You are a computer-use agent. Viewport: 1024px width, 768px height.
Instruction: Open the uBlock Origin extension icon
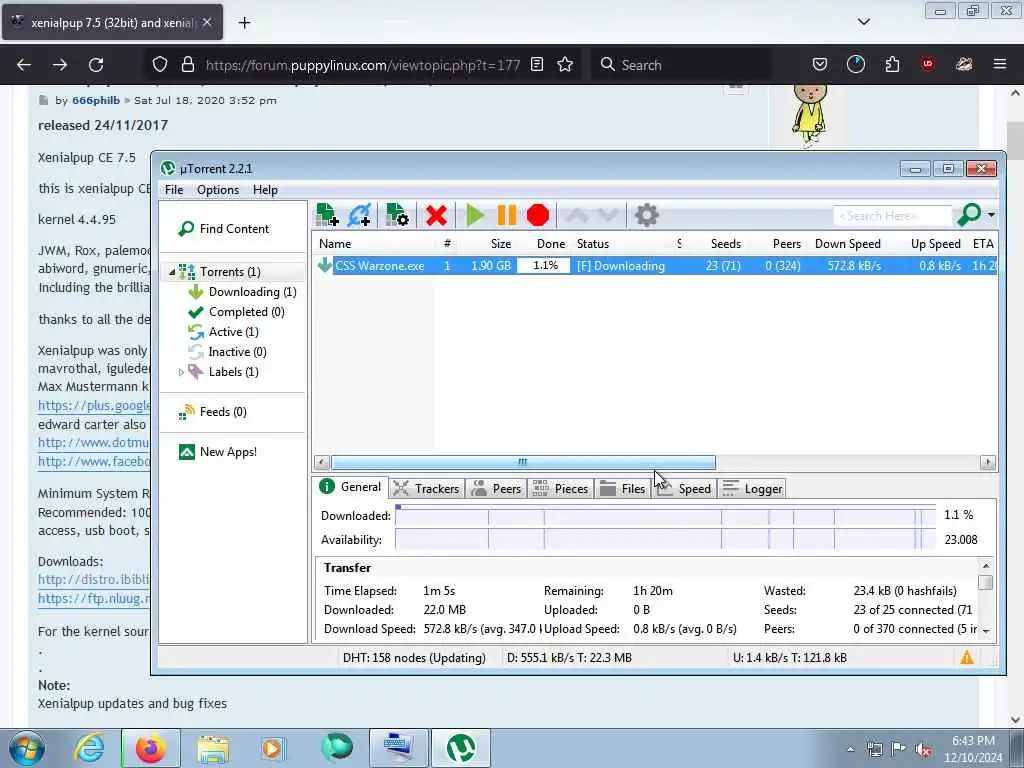click(928, 64)
